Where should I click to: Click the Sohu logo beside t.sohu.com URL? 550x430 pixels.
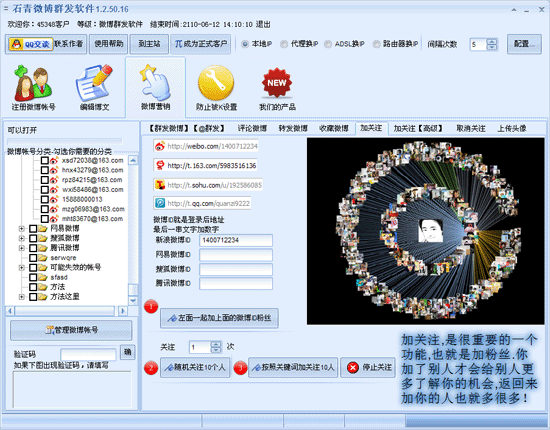(160, 184)
